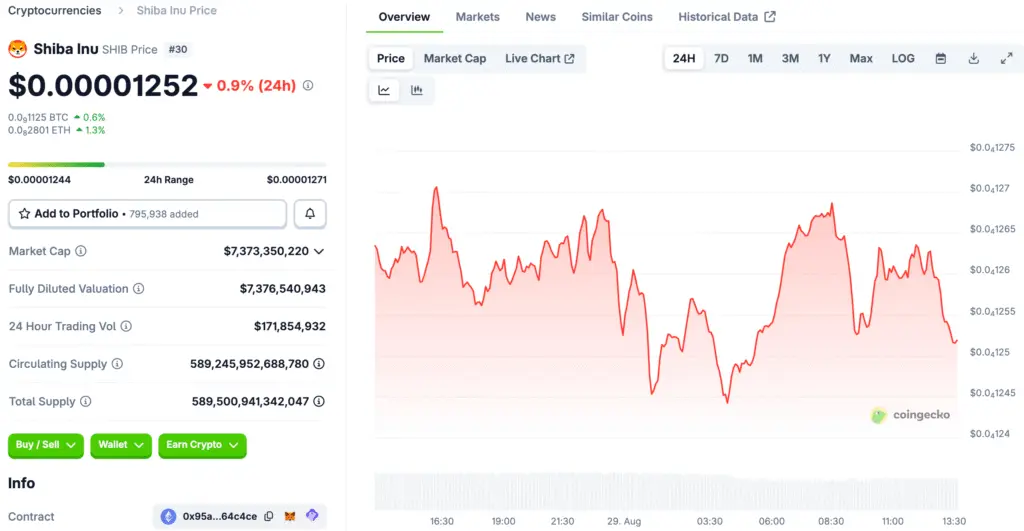Show Fully Diluted Valuation info icon
Image resolution: width=1024 pixels, height=531 pixels.
pyautogui.click(x=138, y=289)
